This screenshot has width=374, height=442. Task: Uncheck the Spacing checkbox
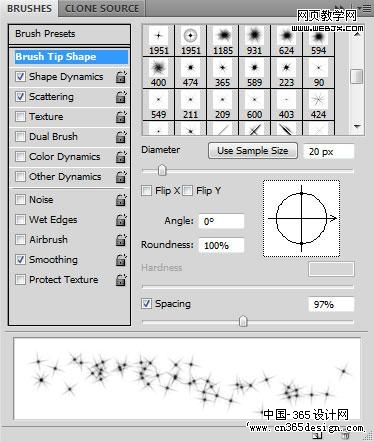[146, 304]
